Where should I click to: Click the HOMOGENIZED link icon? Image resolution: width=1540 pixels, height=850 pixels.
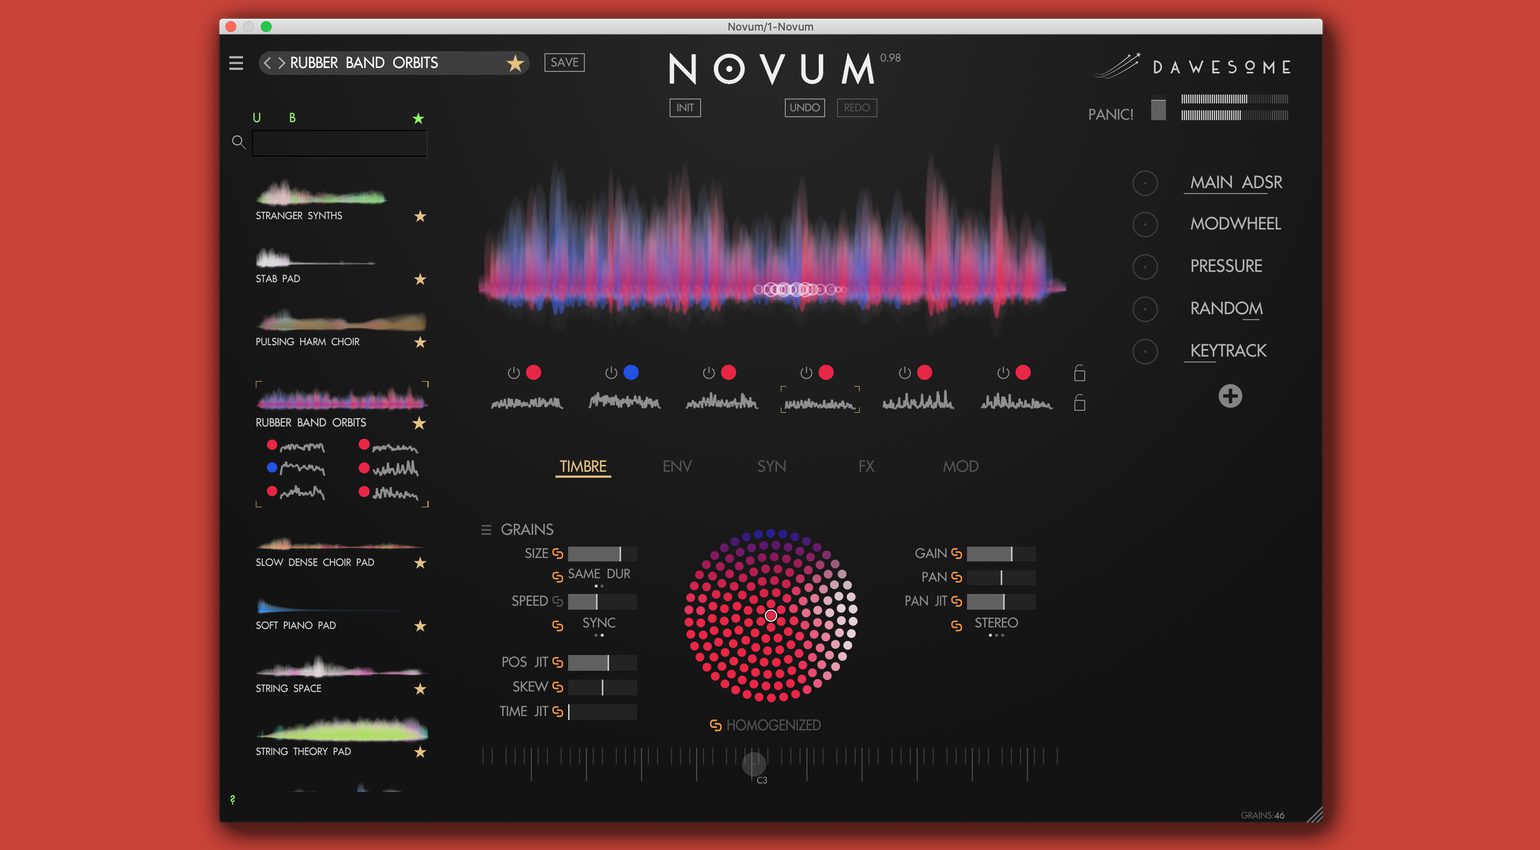tap(715, 726)
